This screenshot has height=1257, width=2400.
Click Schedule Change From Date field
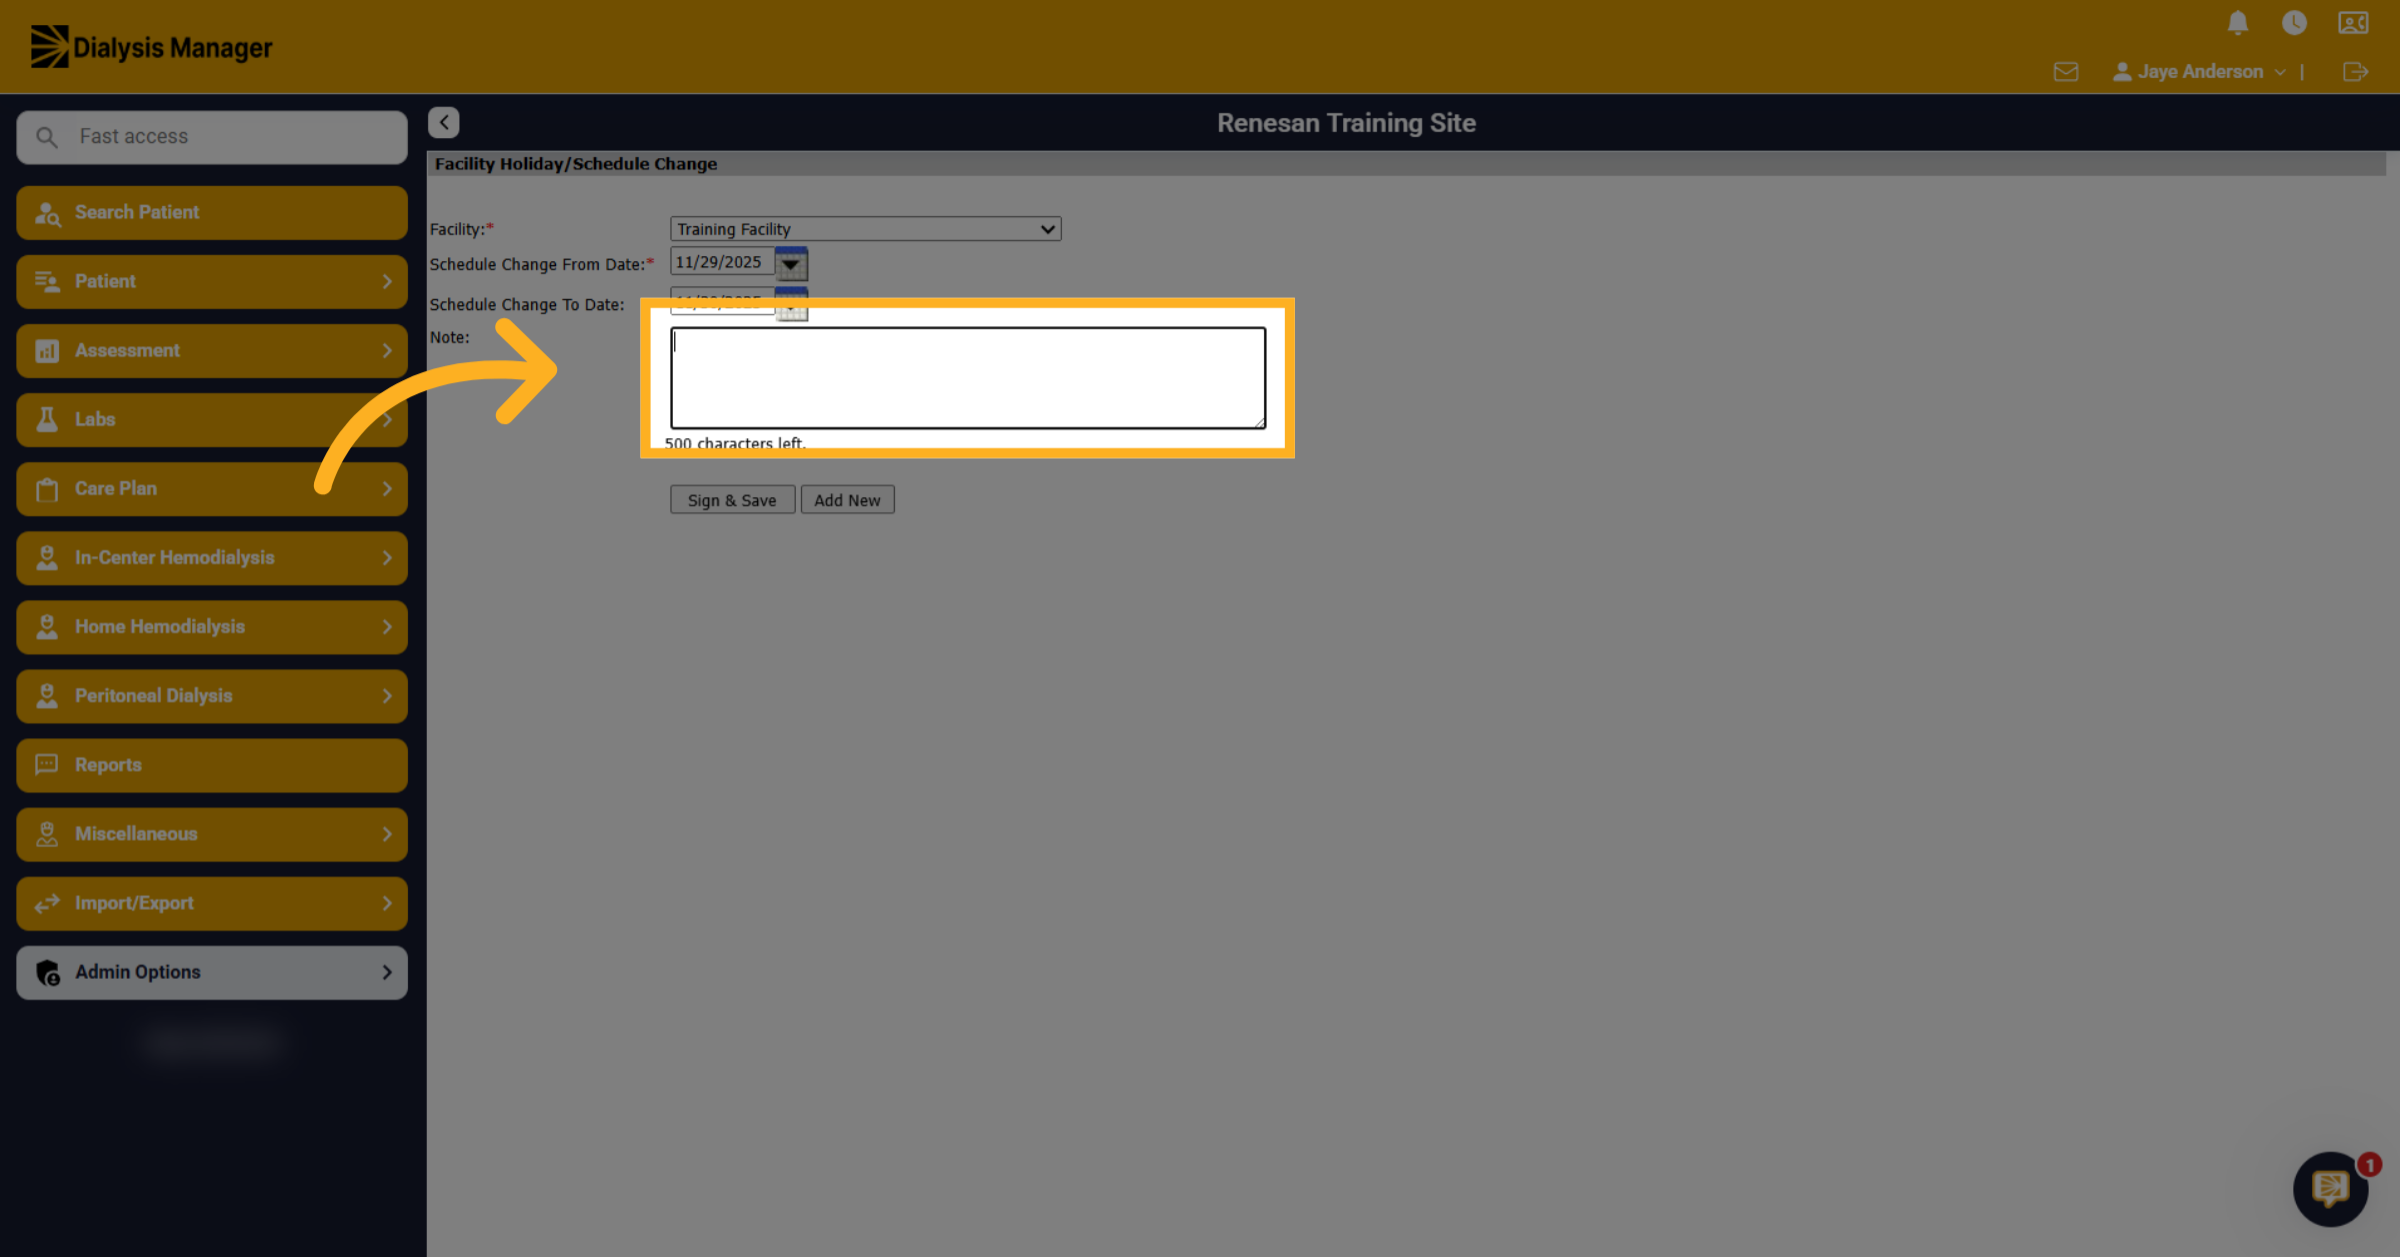(722, 262)
